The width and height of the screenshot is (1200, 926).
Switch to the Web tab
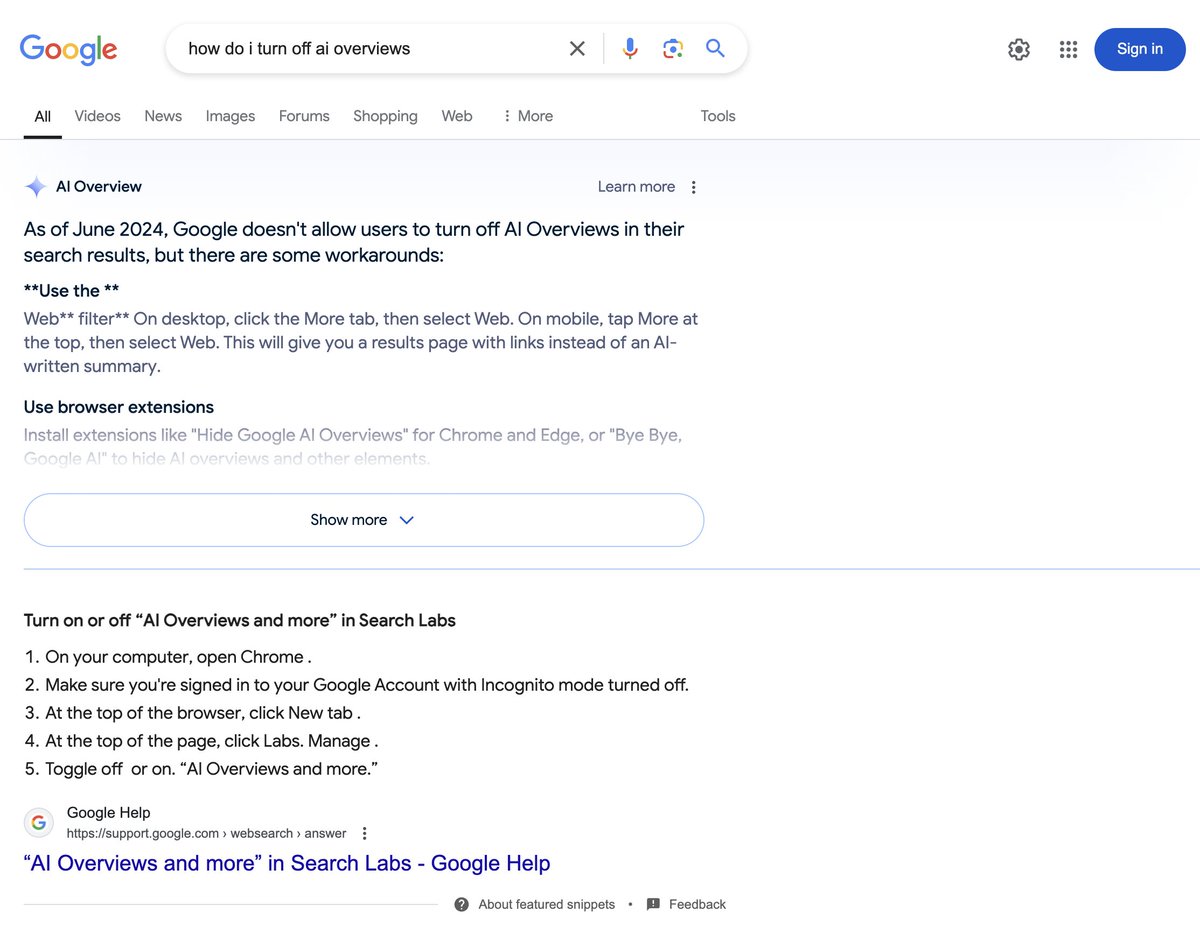[x=457, y=116]
